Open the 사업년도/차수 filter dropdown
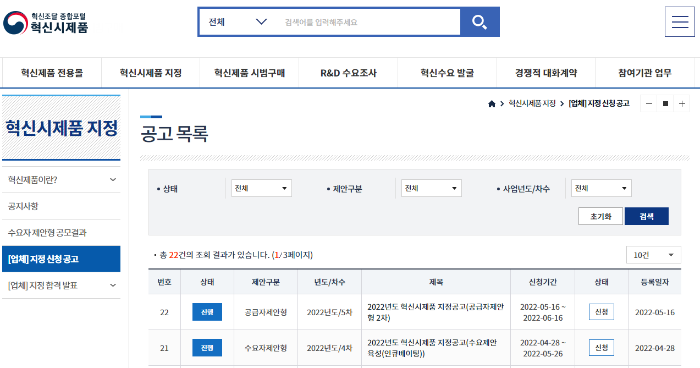700x368 pixels. click(601, 188)
